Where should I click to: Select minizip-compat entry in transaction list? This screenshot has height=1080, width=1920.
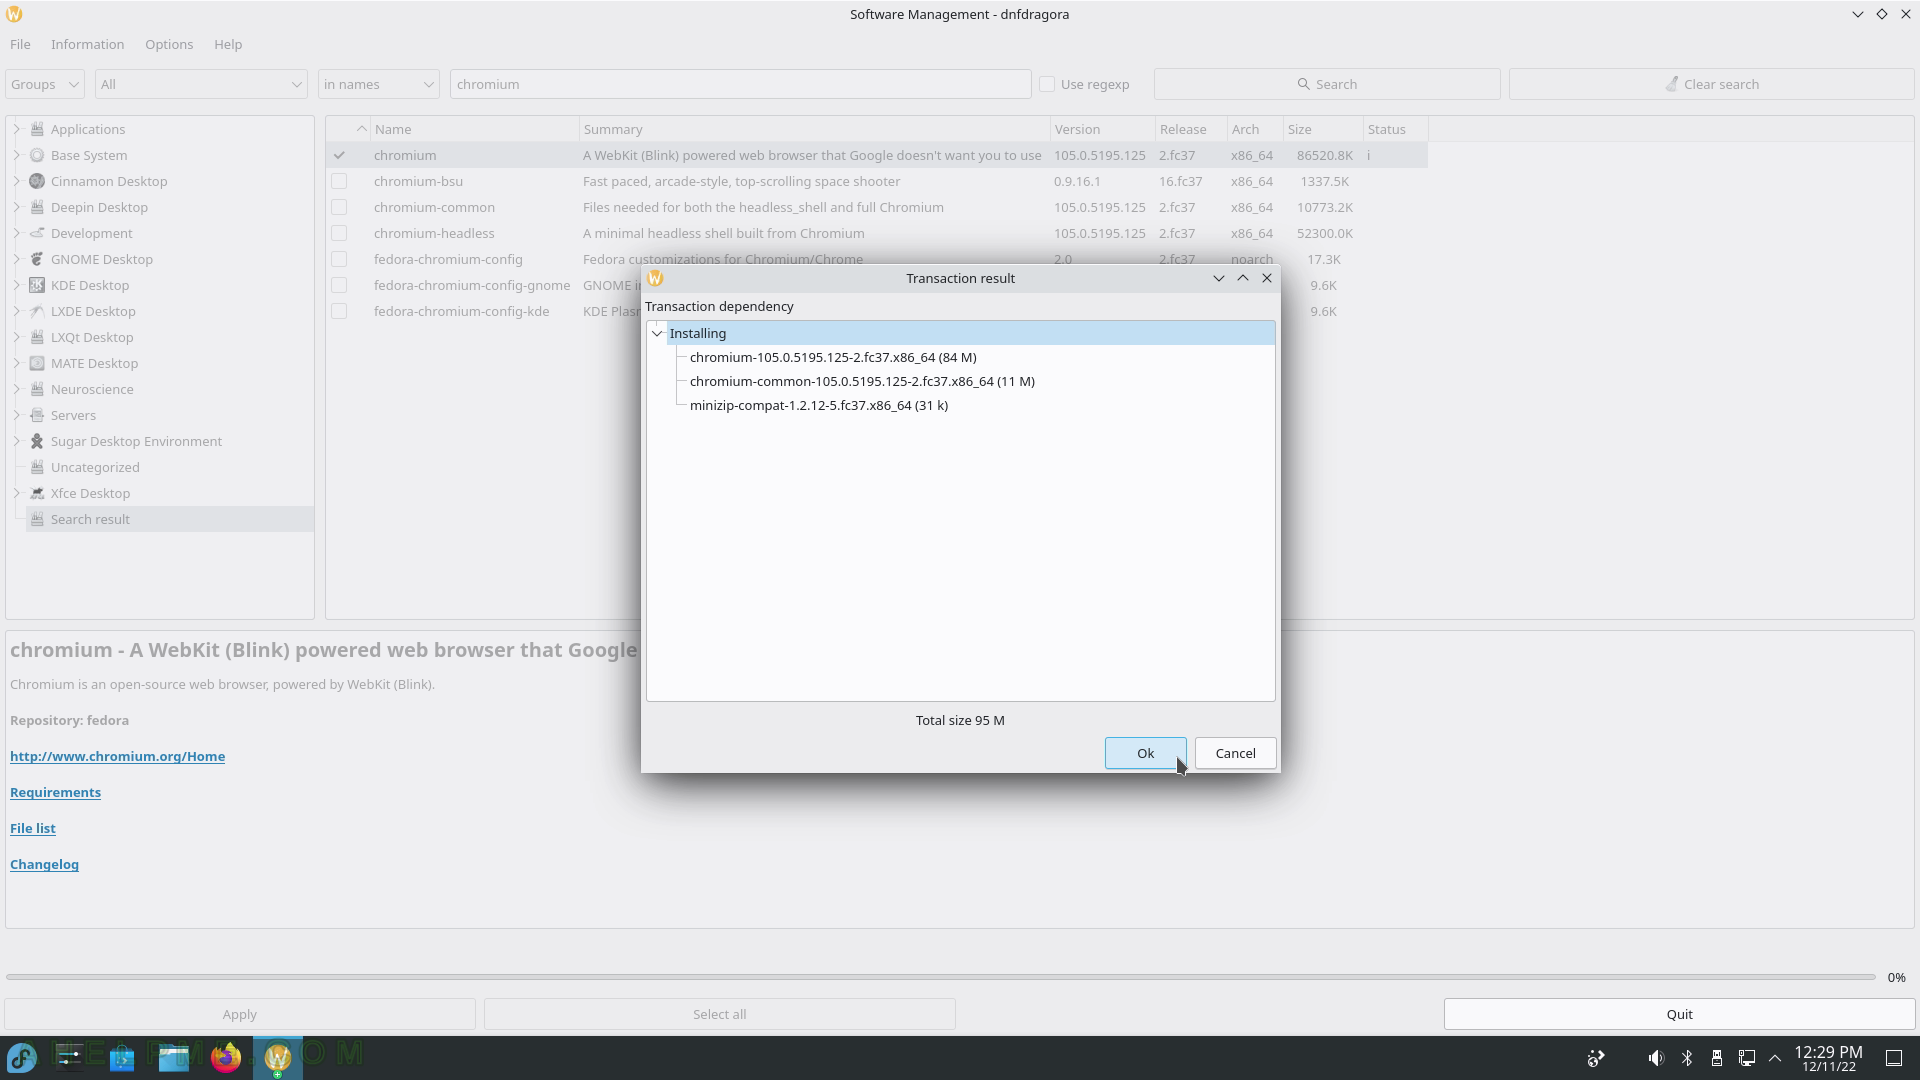pyautogui.click(x=818, y=405)
